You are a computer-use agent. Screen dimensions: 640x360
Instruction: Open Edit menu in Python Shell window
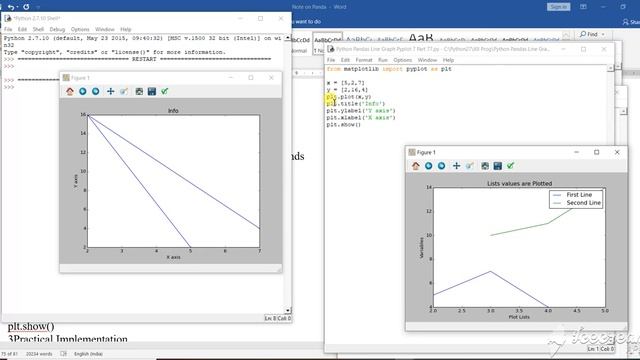(22, 29)
